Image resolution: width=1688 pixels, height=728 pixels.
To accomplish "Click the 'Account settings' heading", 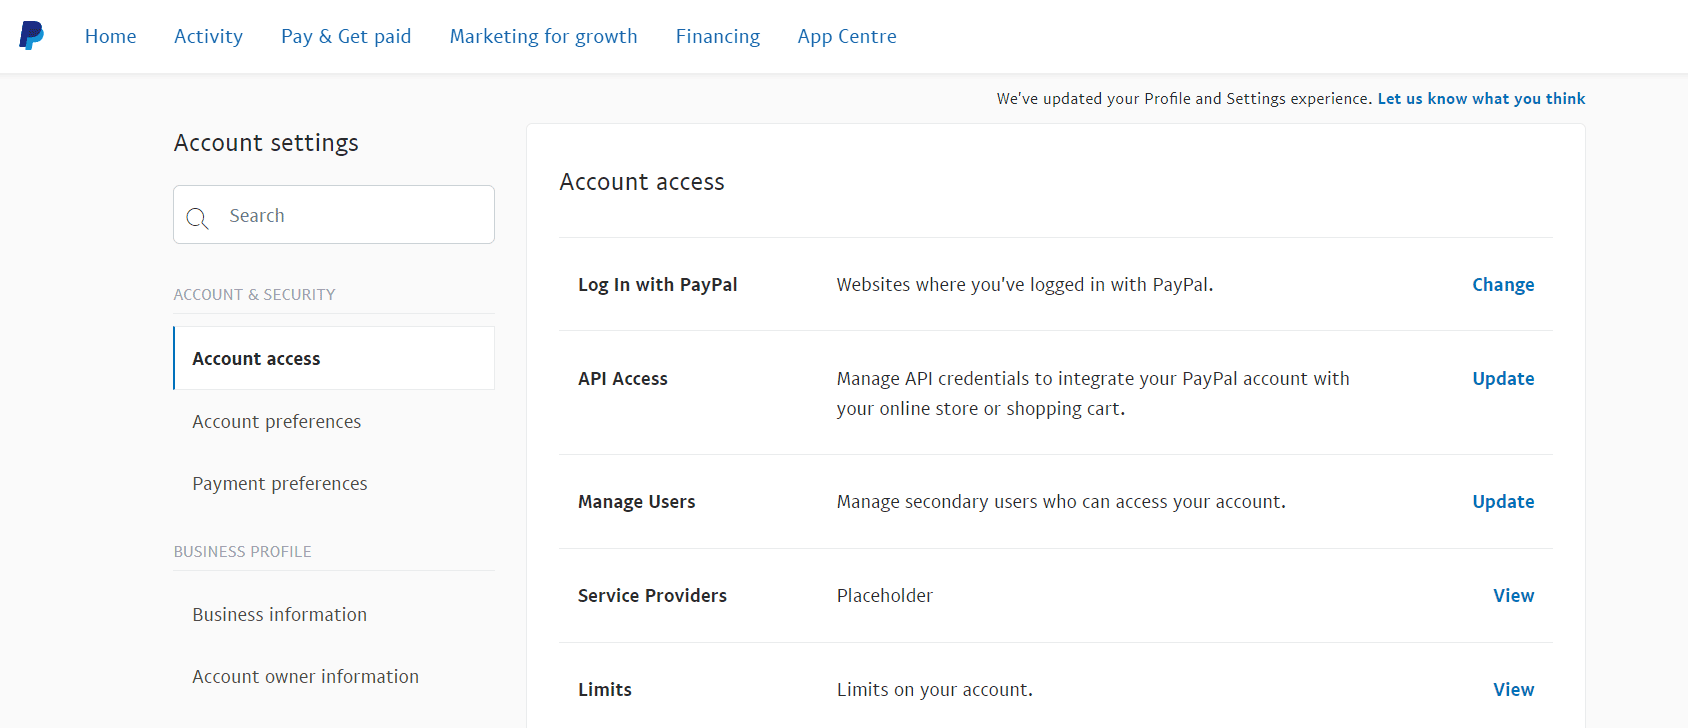I will tap(266, 142).
